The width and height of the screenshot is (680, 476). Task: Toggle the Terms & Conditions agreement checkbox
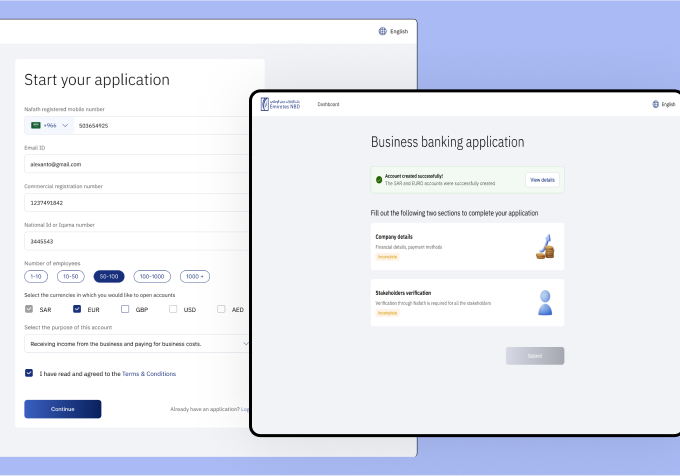point(29,373)
